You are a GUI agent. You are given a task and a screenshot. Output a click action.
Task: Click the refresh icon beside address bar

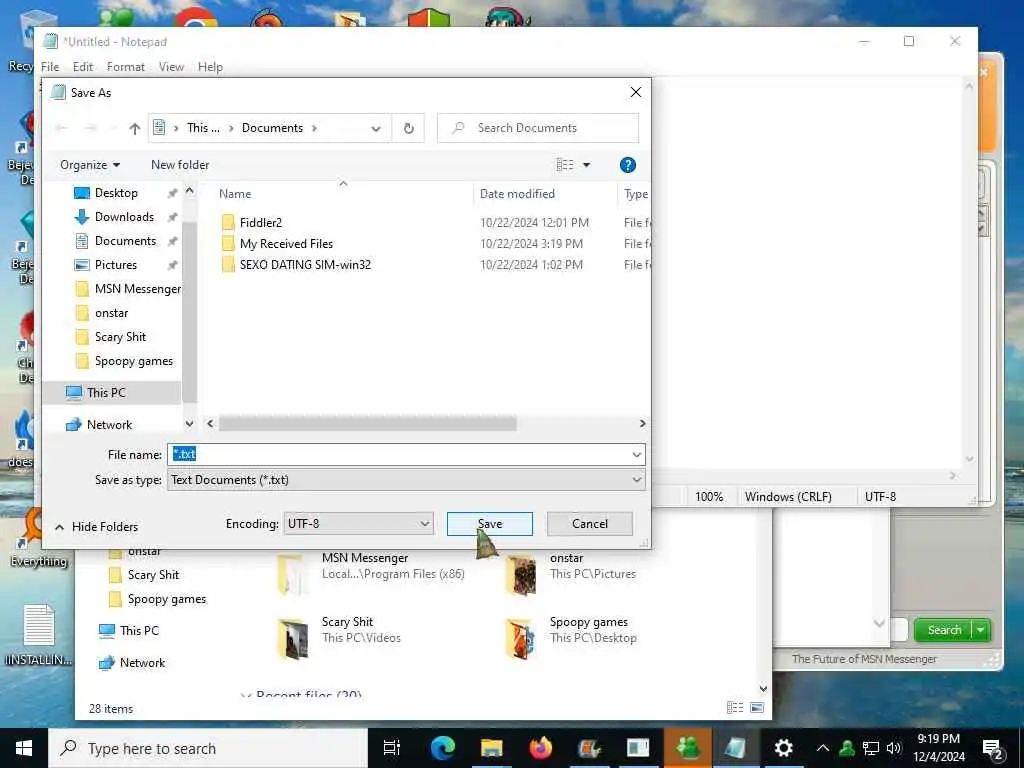[409, 128]
